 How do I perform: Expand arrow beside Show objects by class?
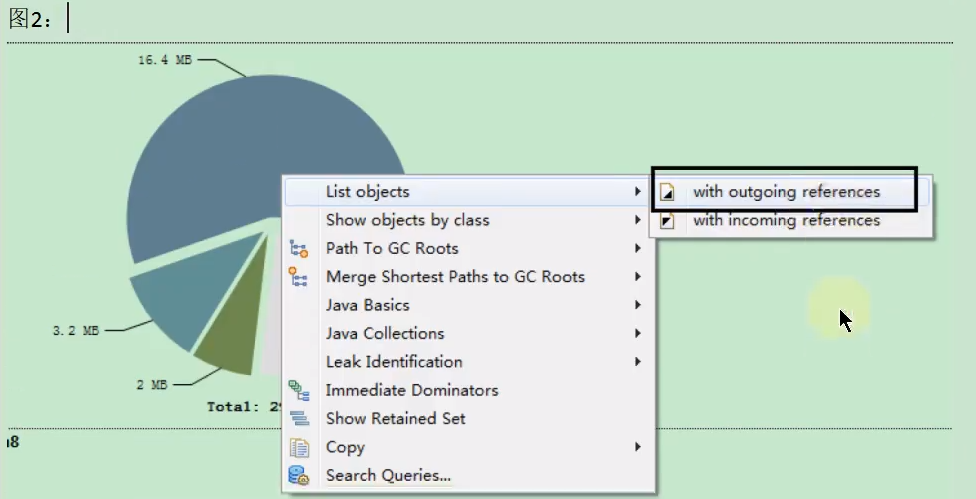(638, 220)
